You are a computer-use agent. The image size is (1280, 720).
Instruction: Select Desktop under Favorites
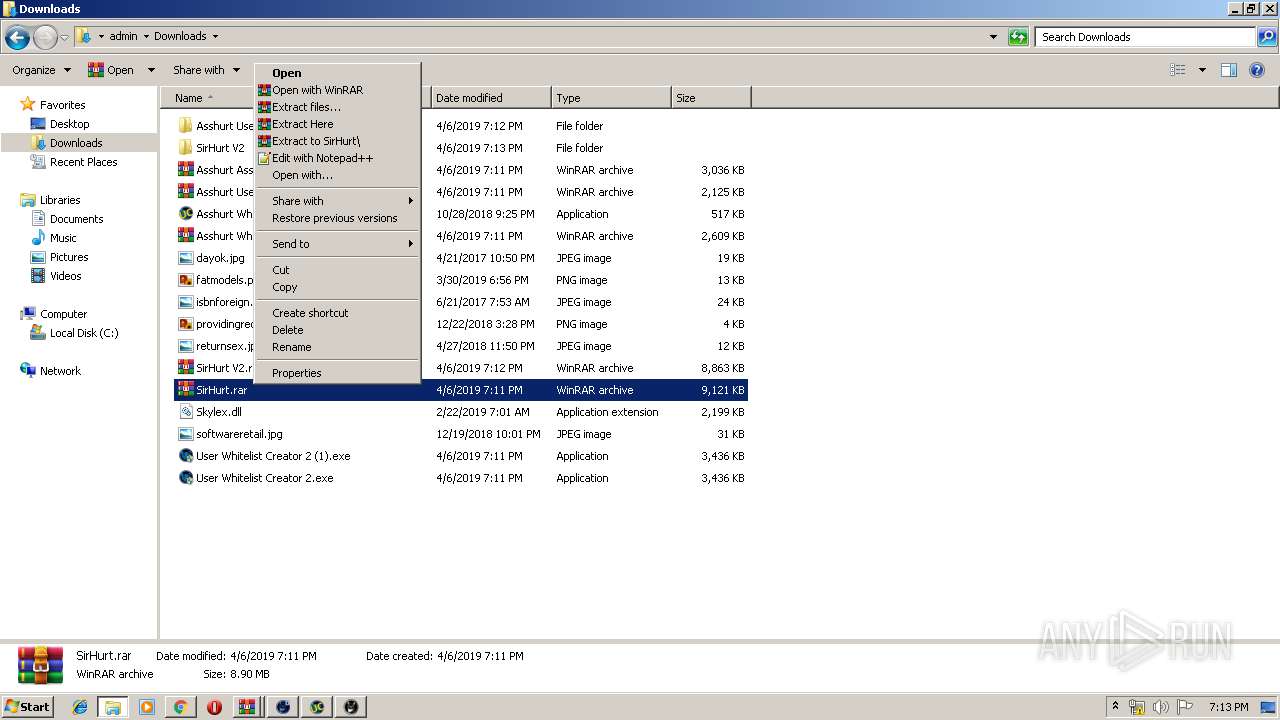[x=70, y=124]
